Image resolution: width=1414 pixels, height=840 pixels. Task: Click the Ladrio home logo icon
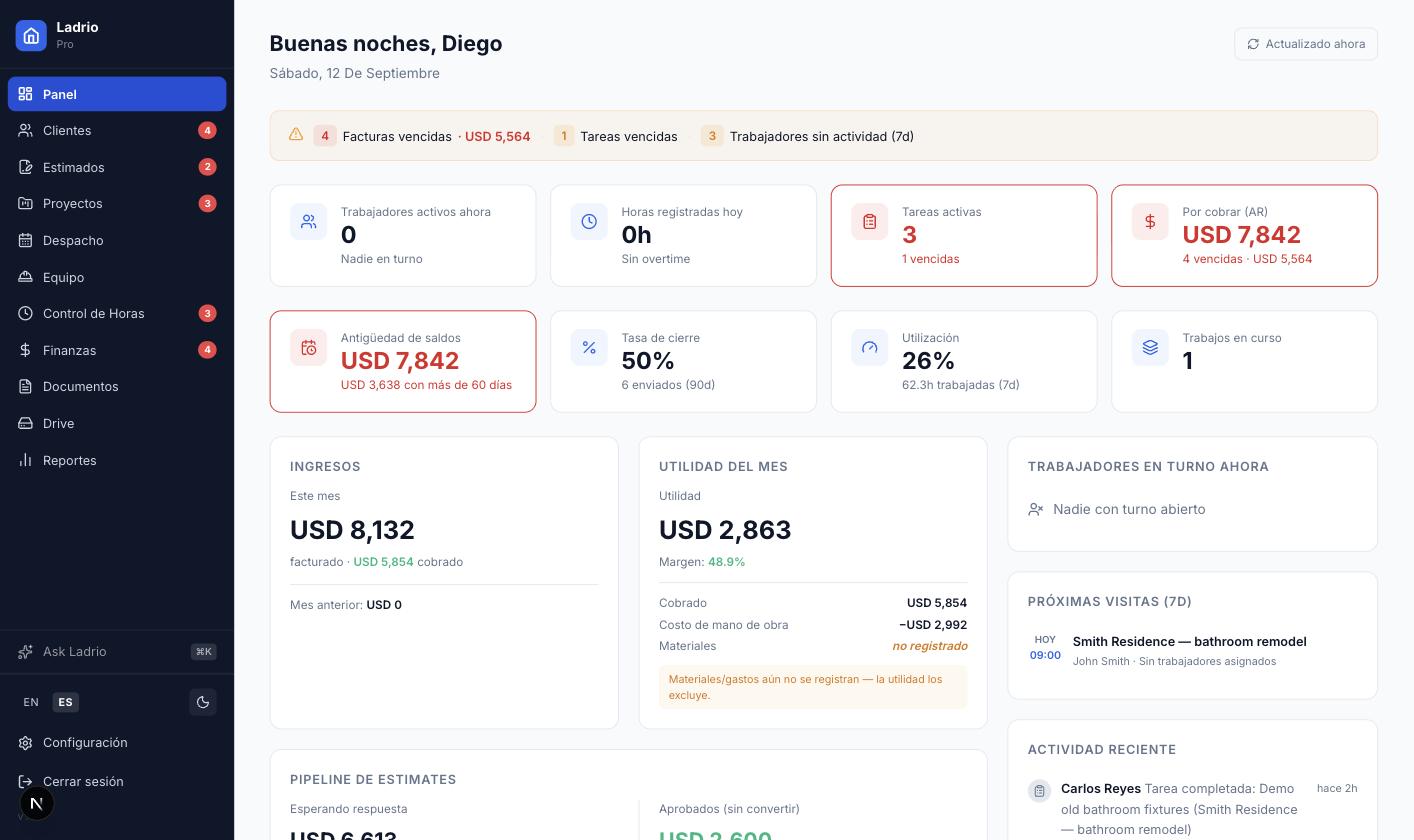coord(31,35)
